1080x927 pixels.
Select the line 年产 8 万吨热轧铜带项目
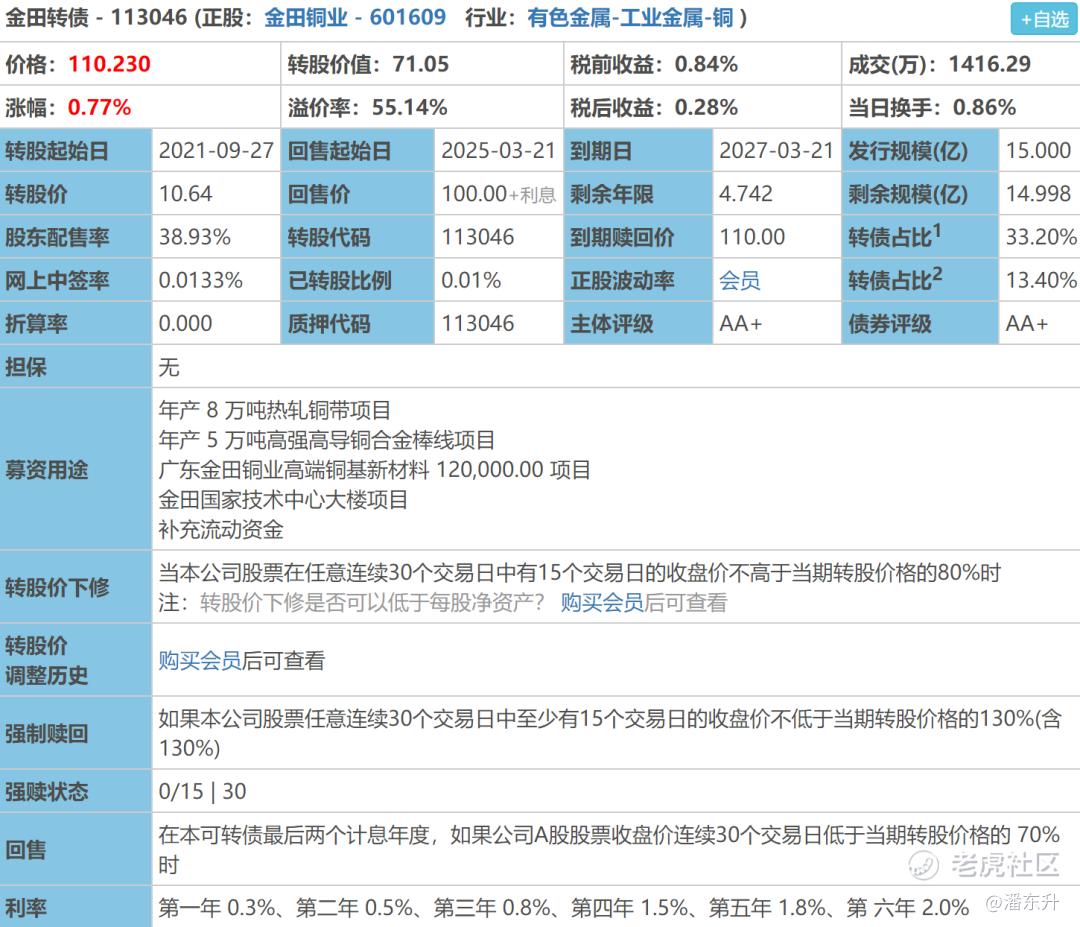275,410
